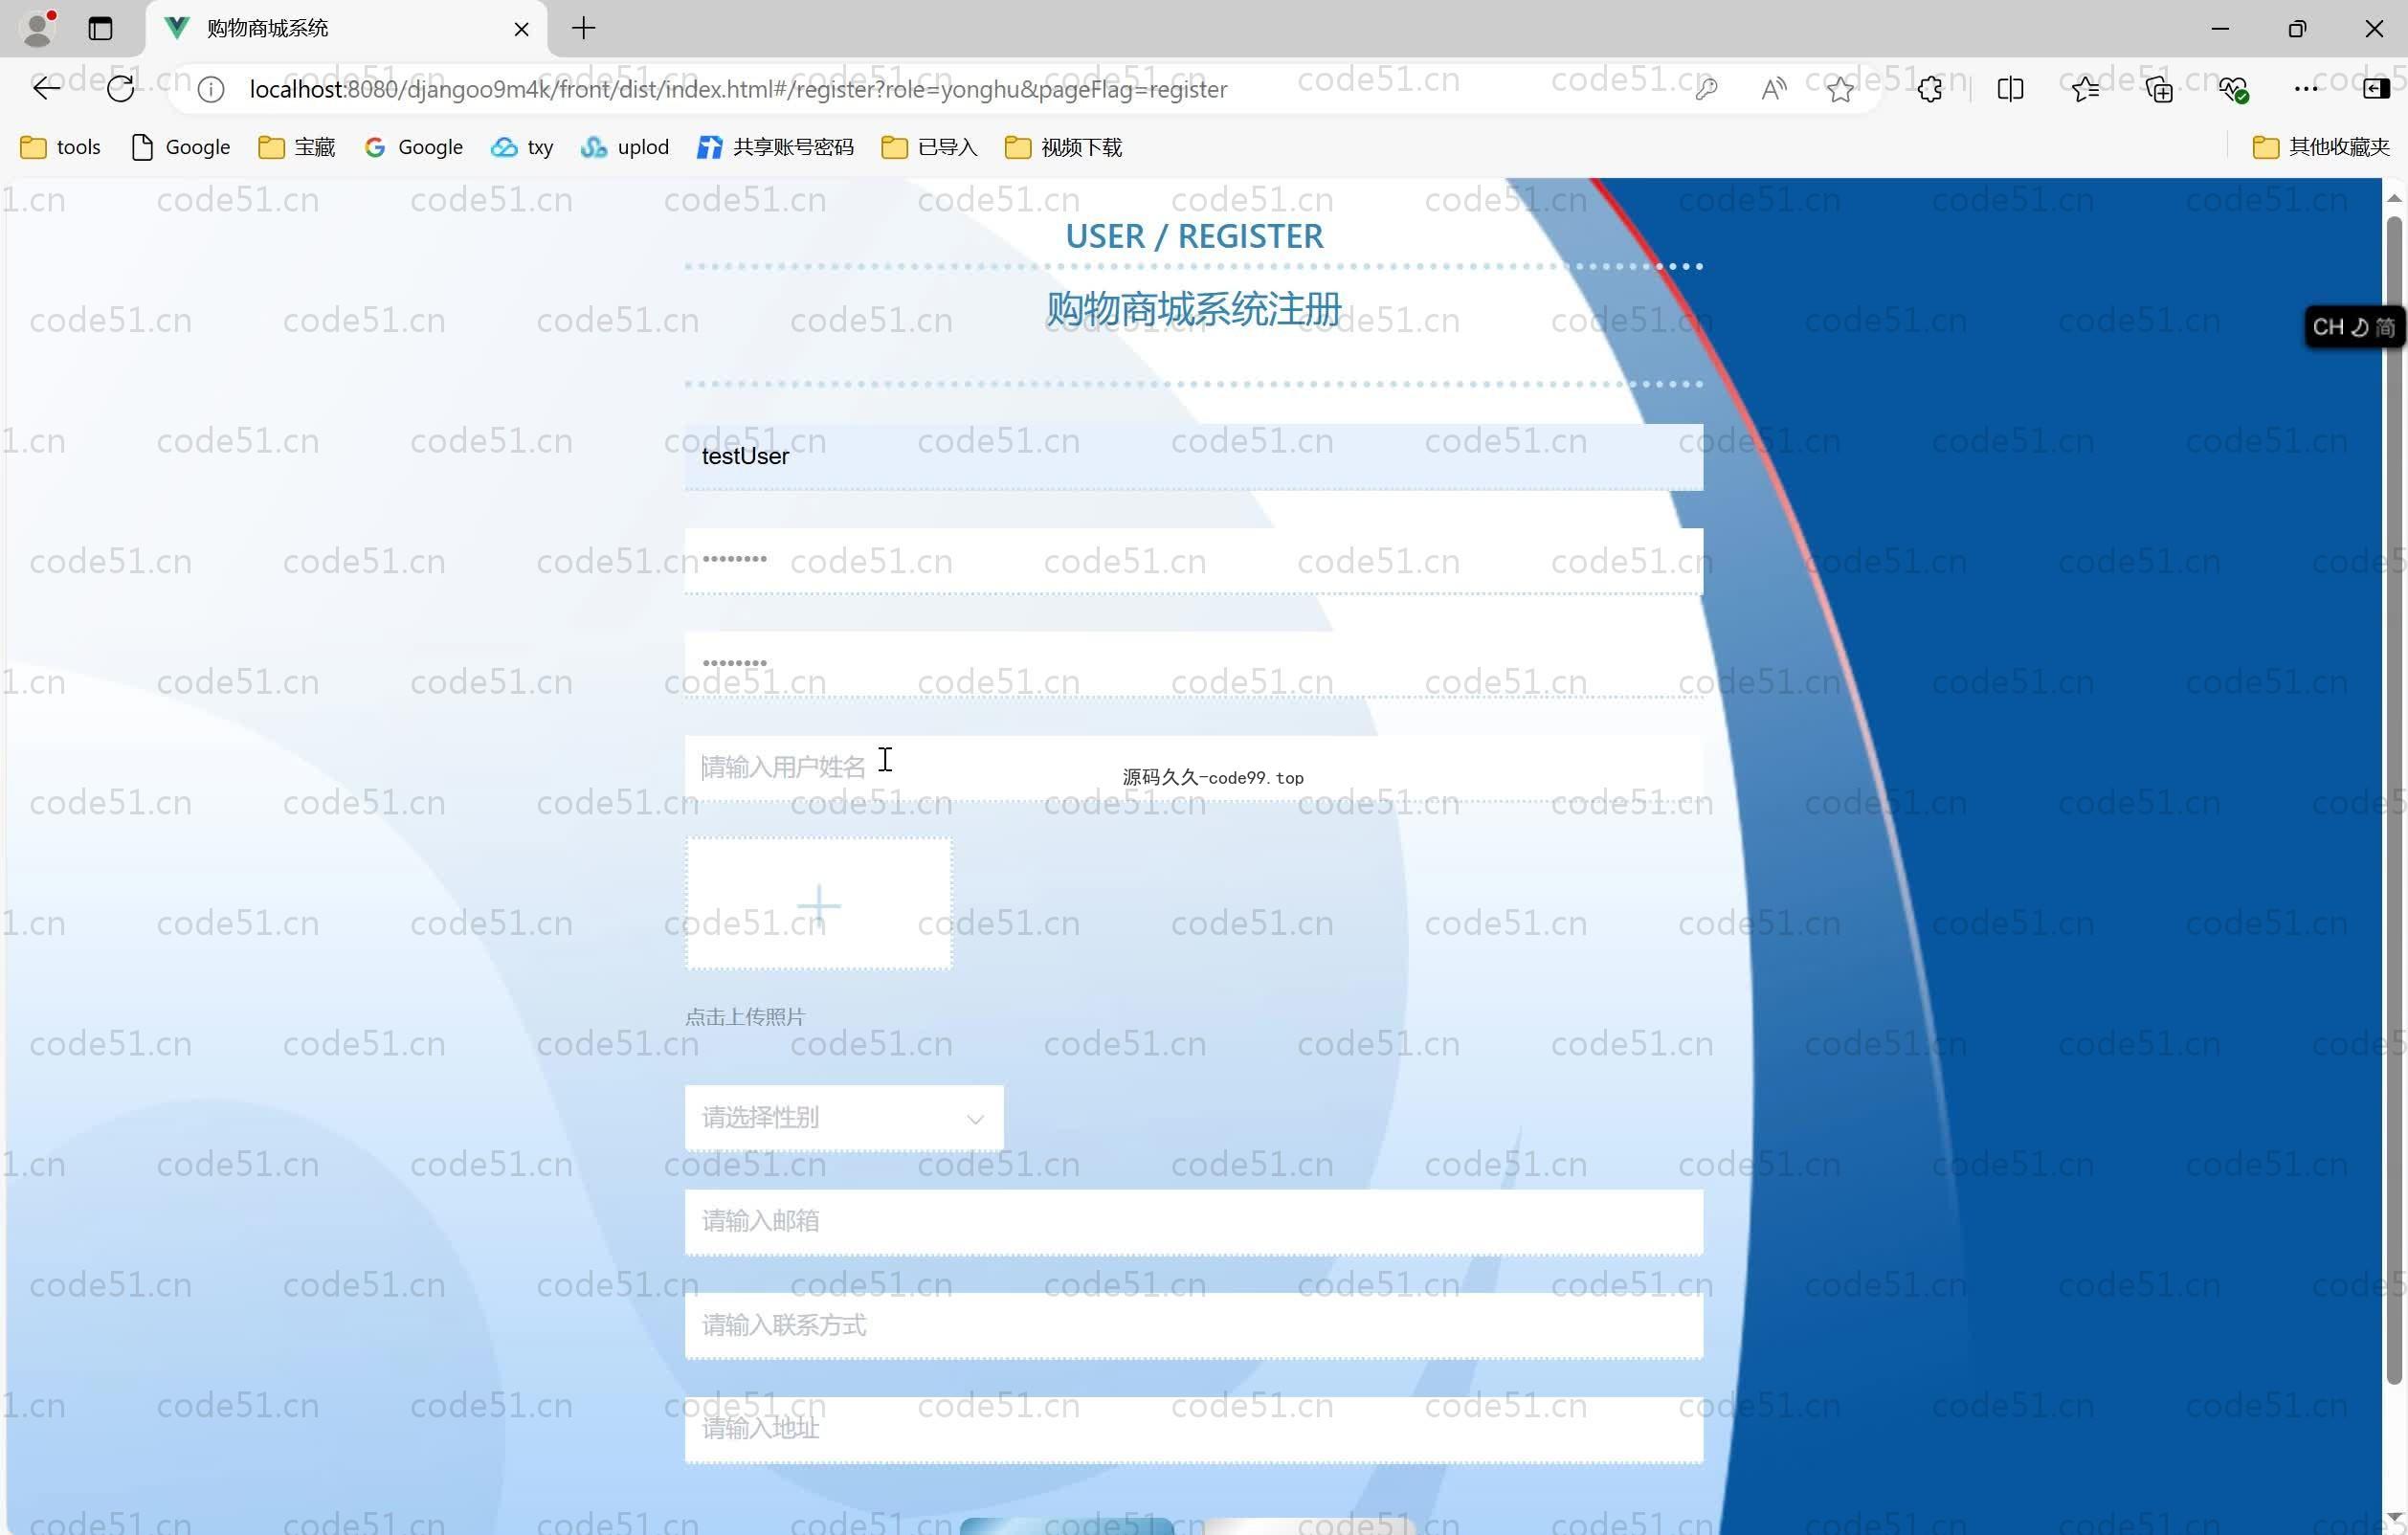Open the browser profile avatar
This screenshot has width=2408, height=1535.
(x=39, y=28)
